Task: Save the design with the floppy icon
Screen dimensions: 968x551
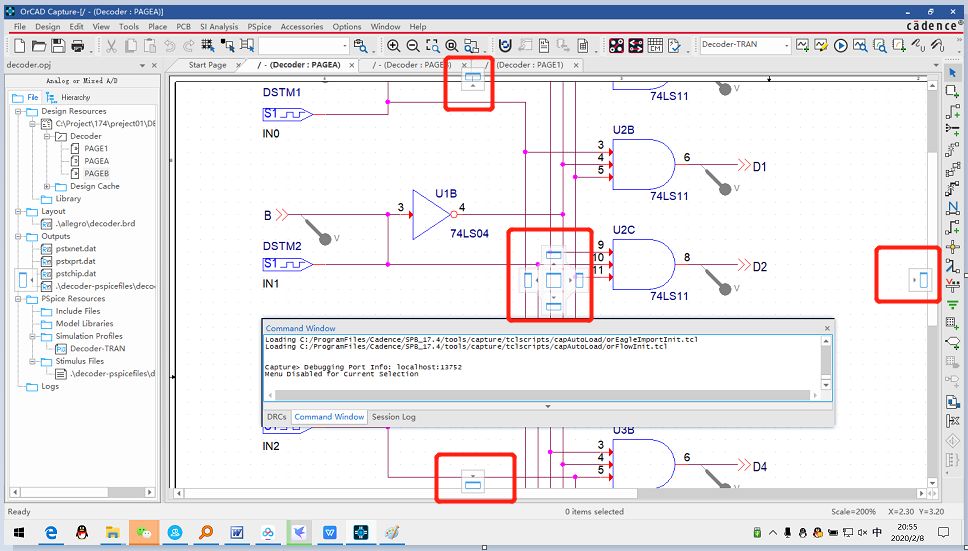Action: tap(58, 46)
